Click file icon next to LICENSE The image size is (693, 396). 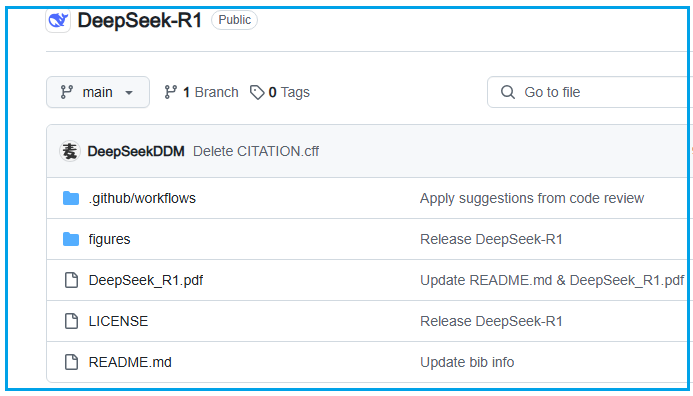click(x=71, y=321)
